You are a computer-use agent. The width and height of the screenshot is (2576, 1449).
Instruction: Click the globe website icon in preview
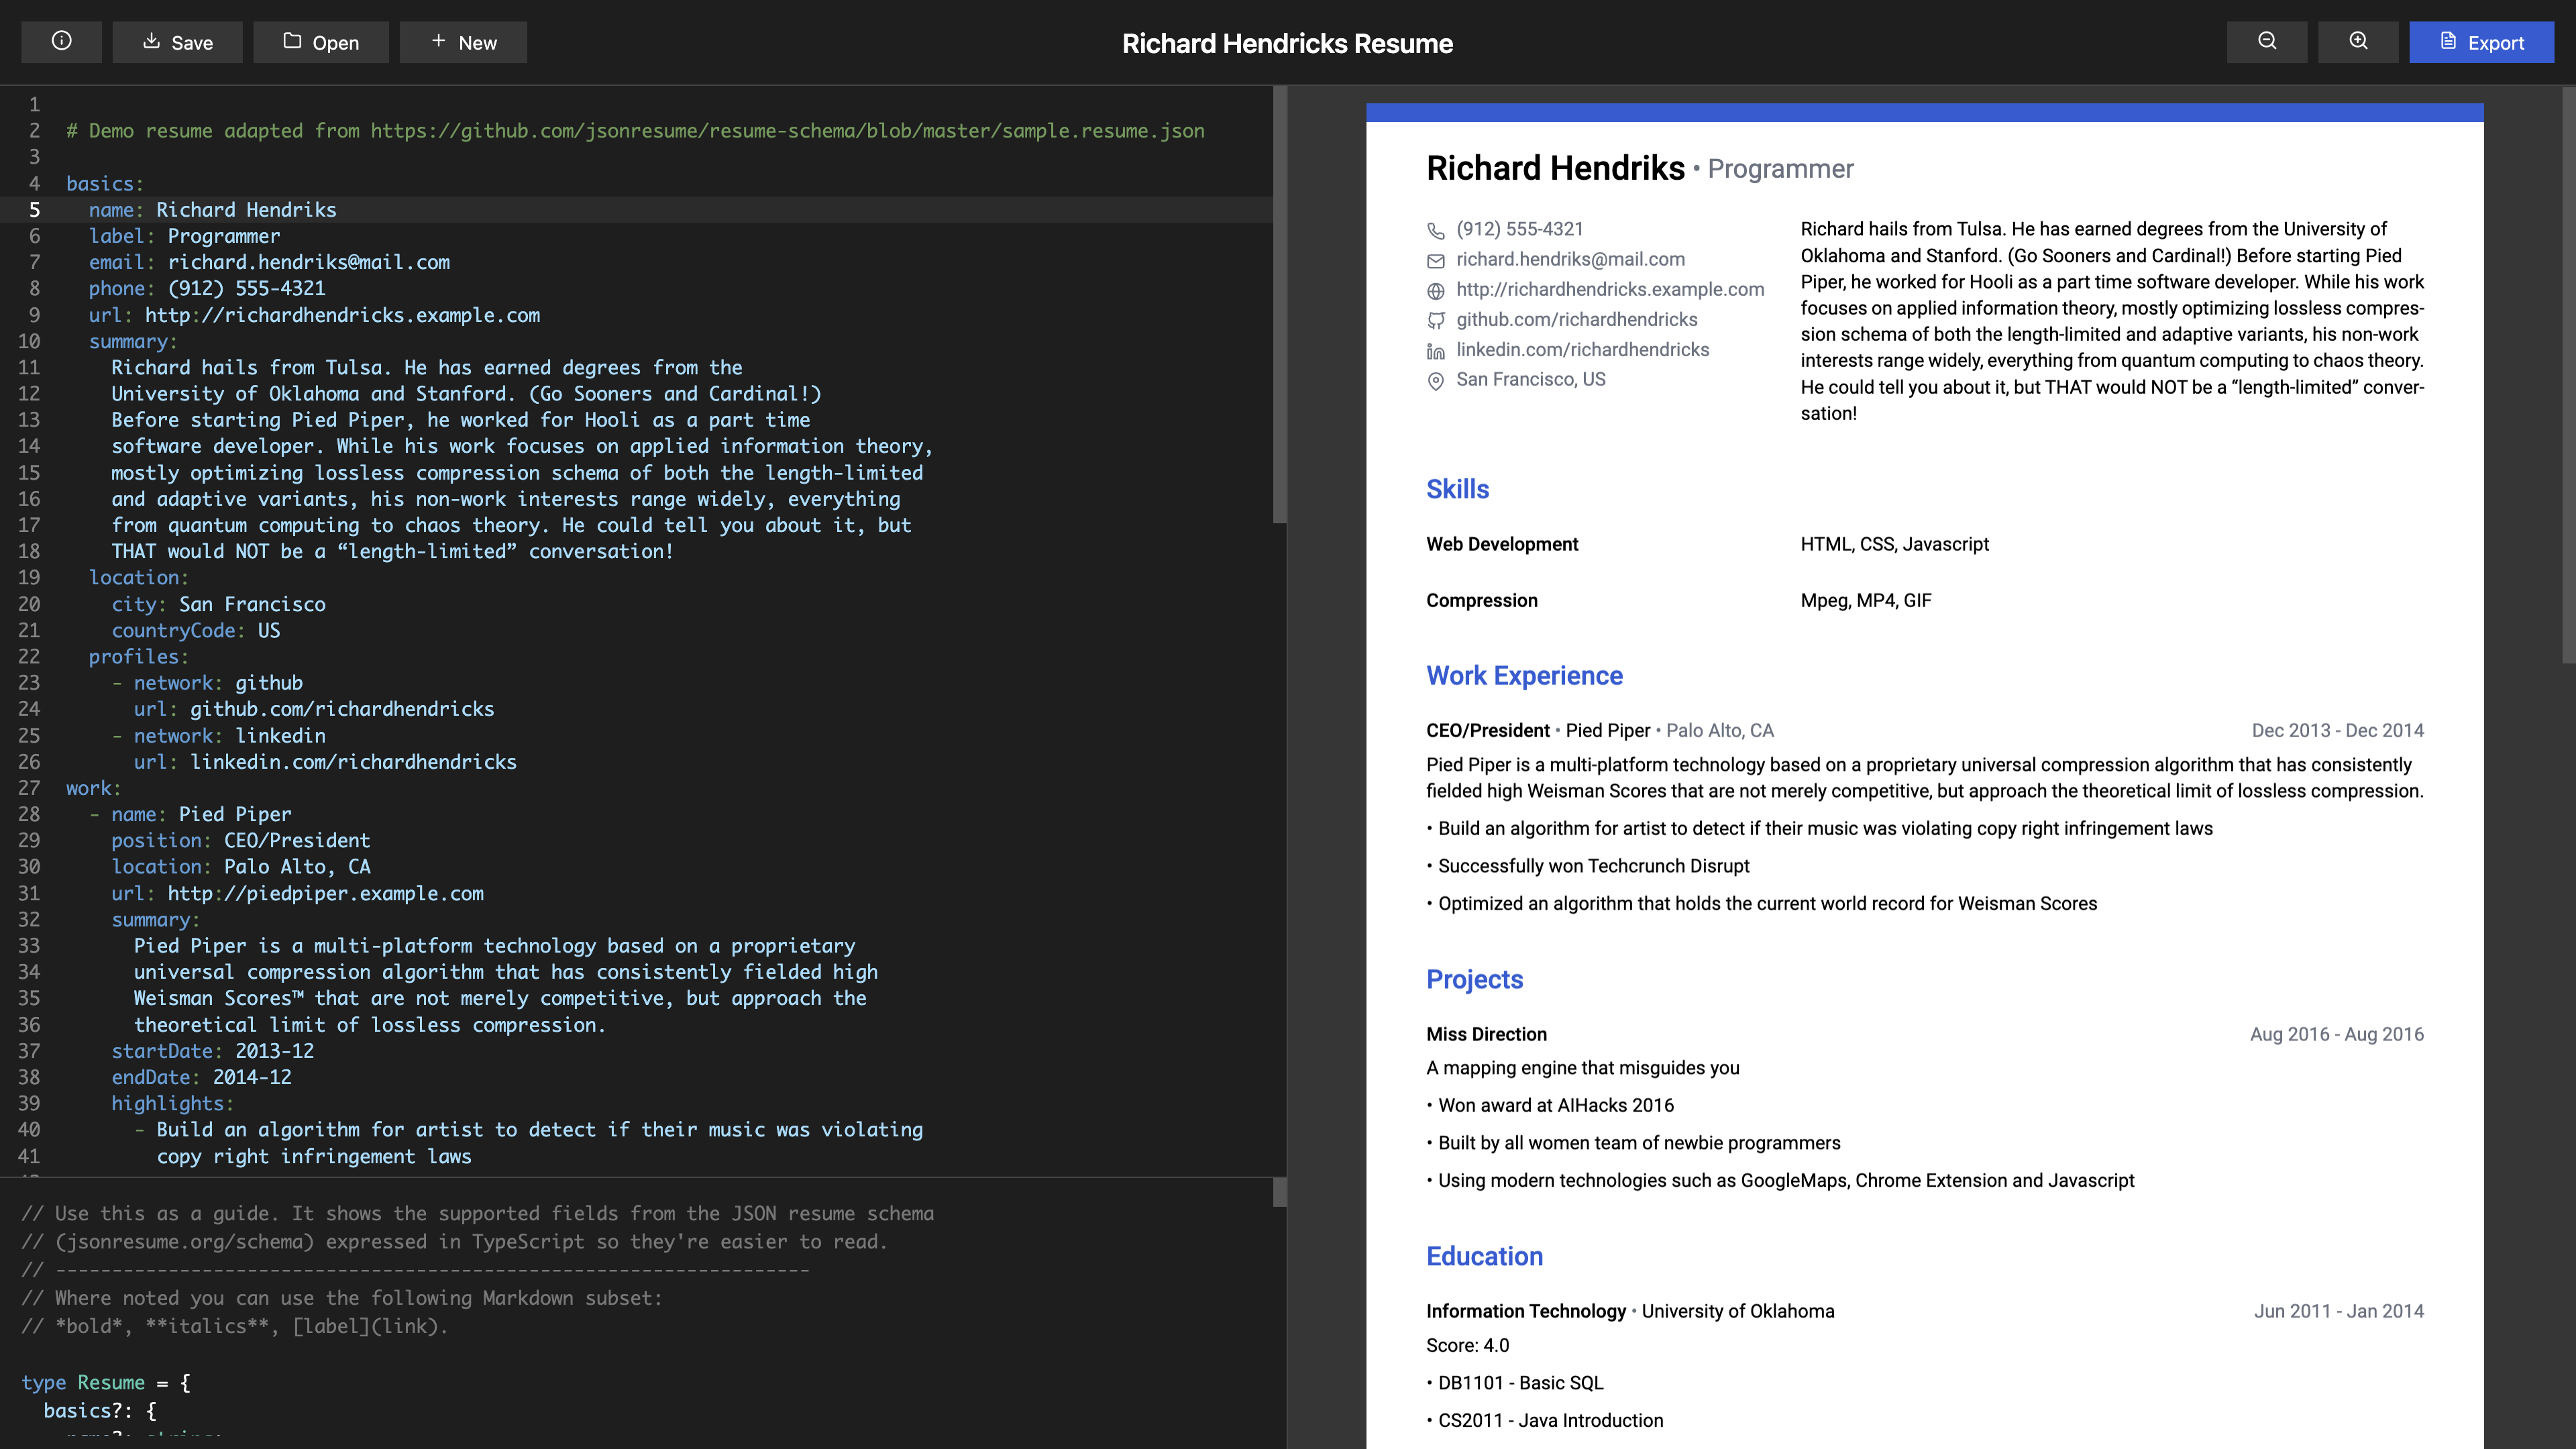1435,291
